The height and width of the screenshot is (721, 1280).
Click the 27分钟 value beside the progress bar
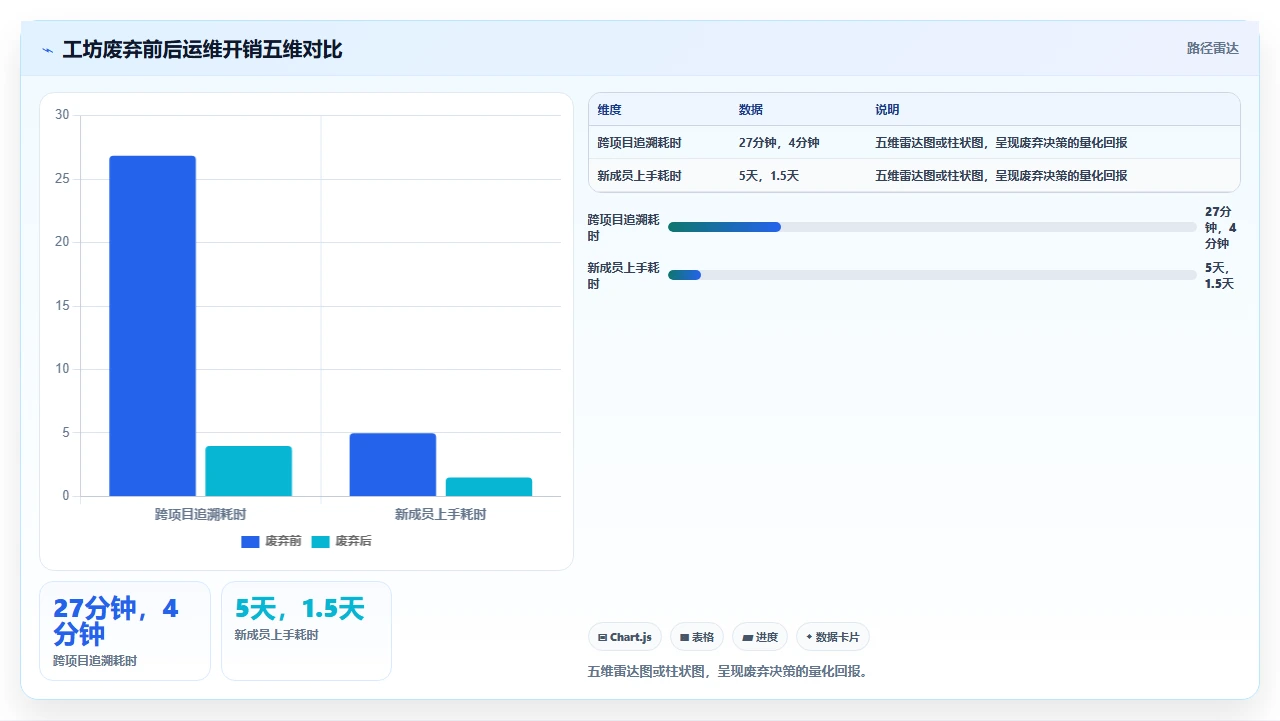point(1220,227)
